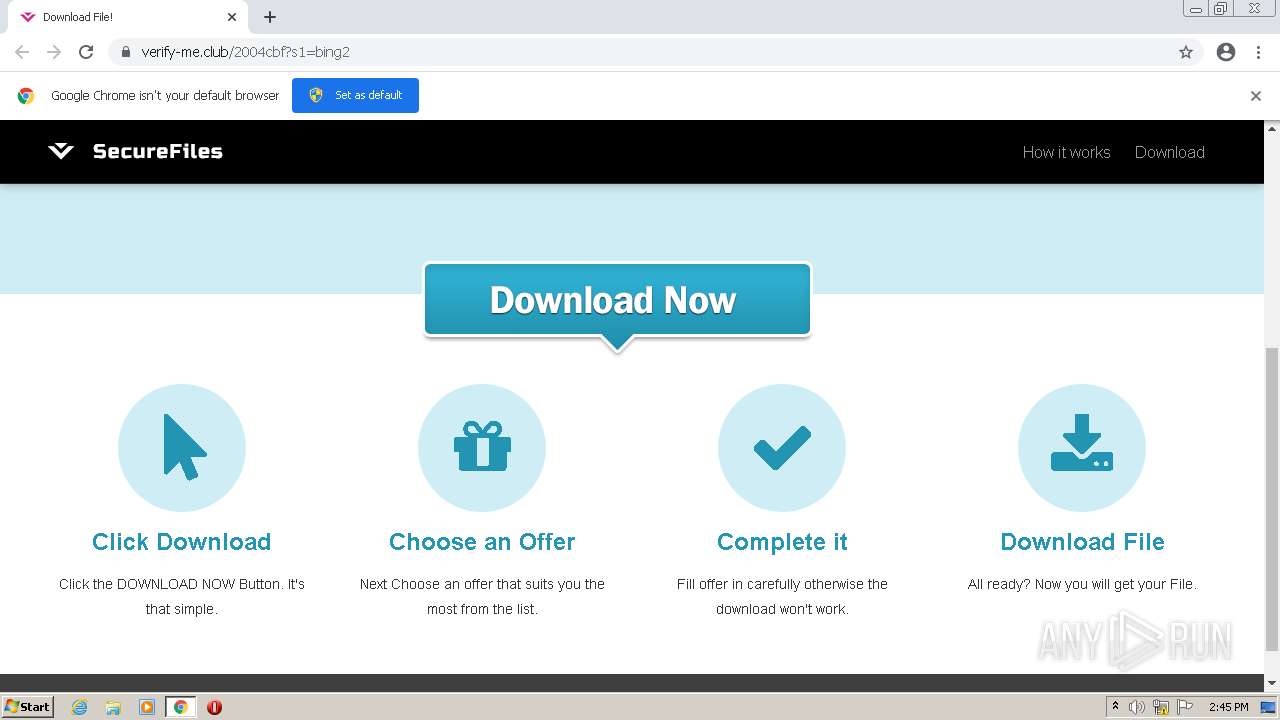Image resolution: width=1280 pixels, height=720 pixels.
Task: Click the Chrome logo in the infobar
Action: click(x=26, y=96)
